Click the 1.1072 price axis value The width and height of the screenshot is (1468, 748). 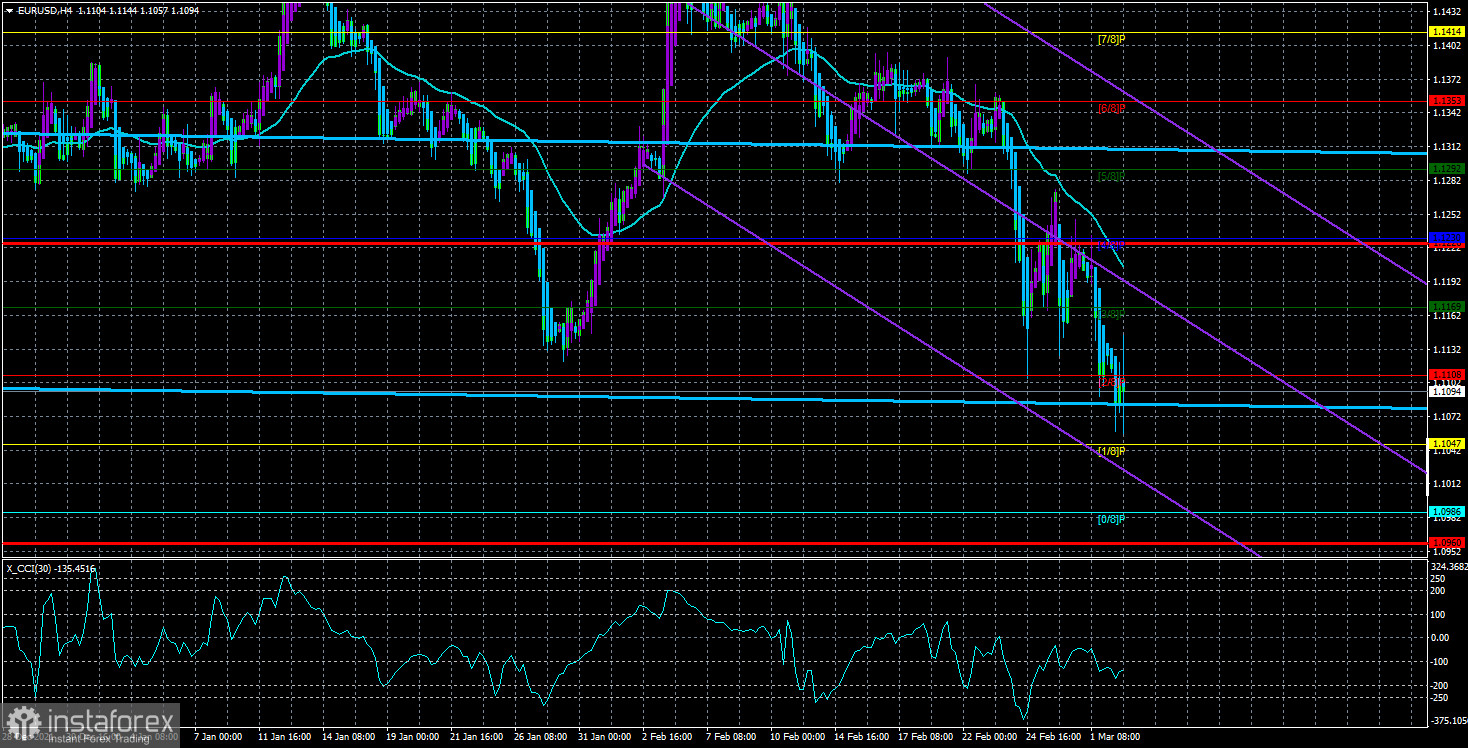click(1448, 417)
